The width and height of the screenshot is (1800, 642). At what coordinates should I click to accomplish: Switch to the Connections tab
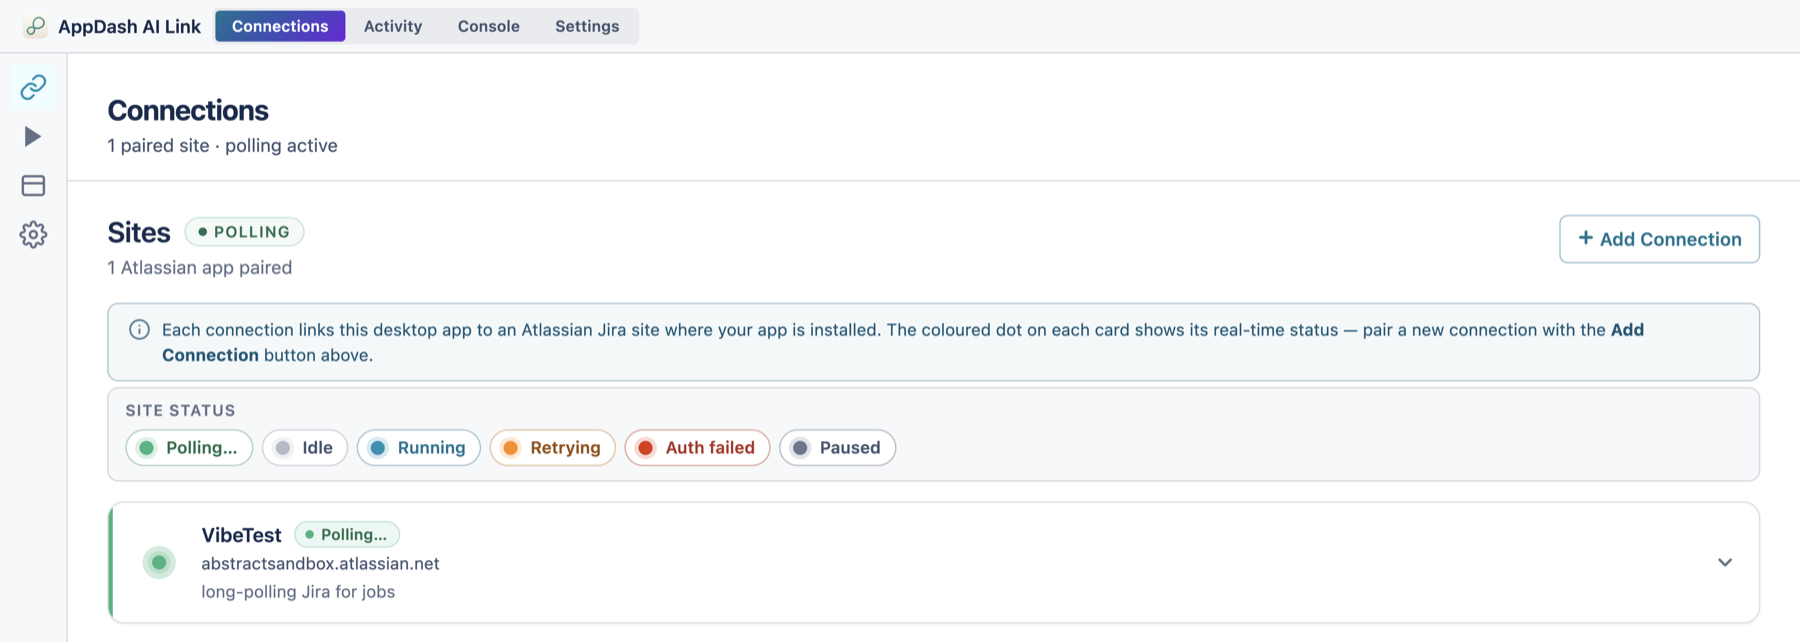(x=280, y=26)
